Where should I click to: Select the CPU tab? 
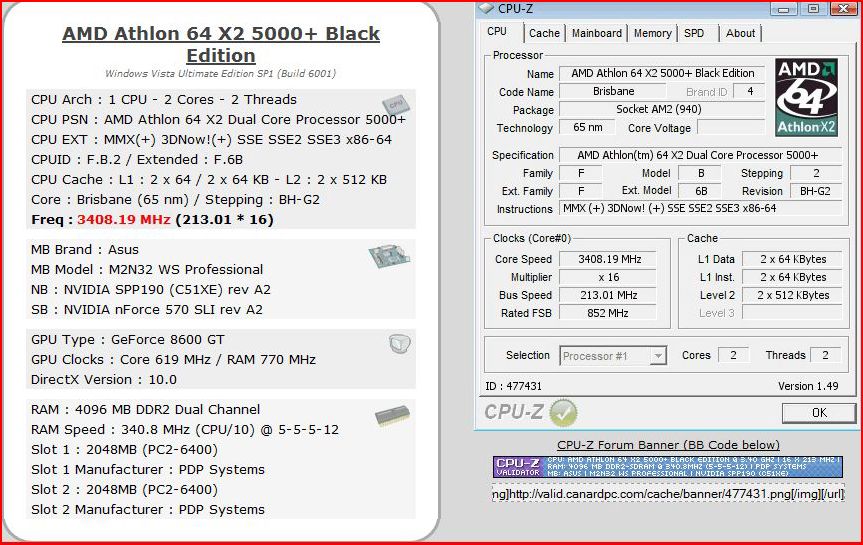pyautogui.click(x=497, y=31)
